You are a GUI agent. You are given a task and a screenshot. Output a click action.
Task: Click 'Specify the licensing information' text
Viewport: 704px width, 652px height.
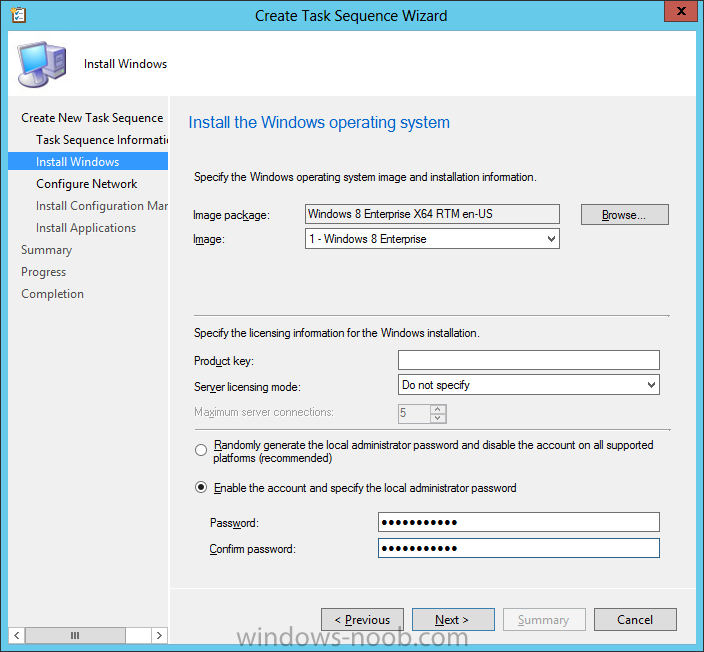[337, 333]
